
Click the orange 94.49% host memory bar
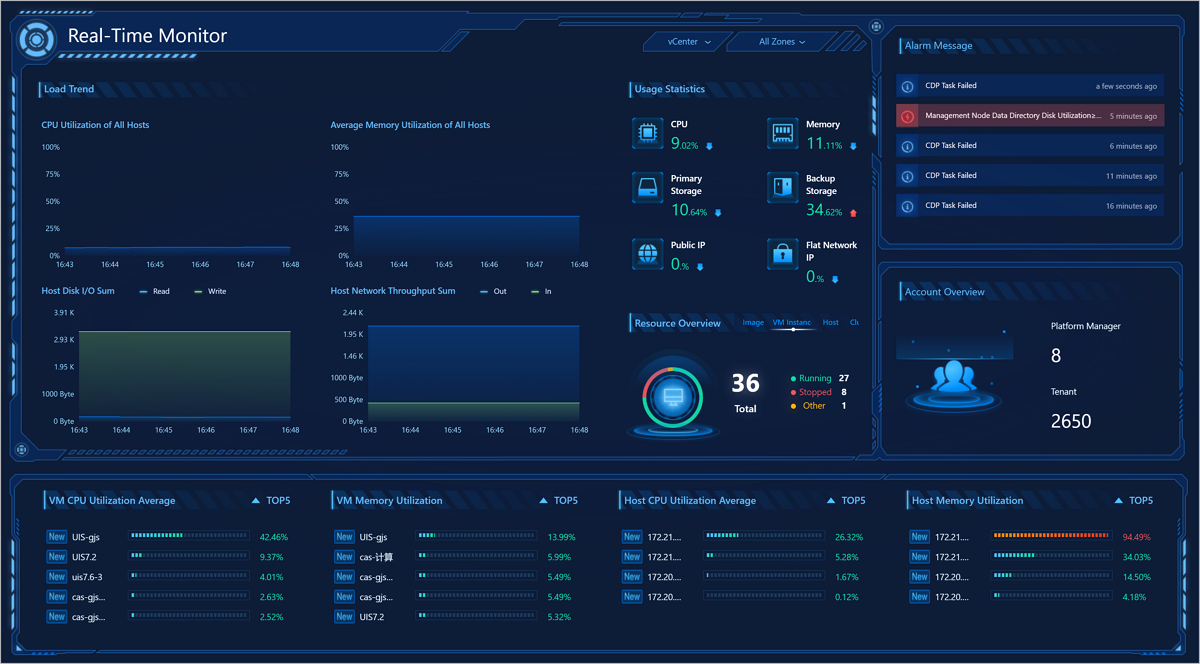point(1052,537)
